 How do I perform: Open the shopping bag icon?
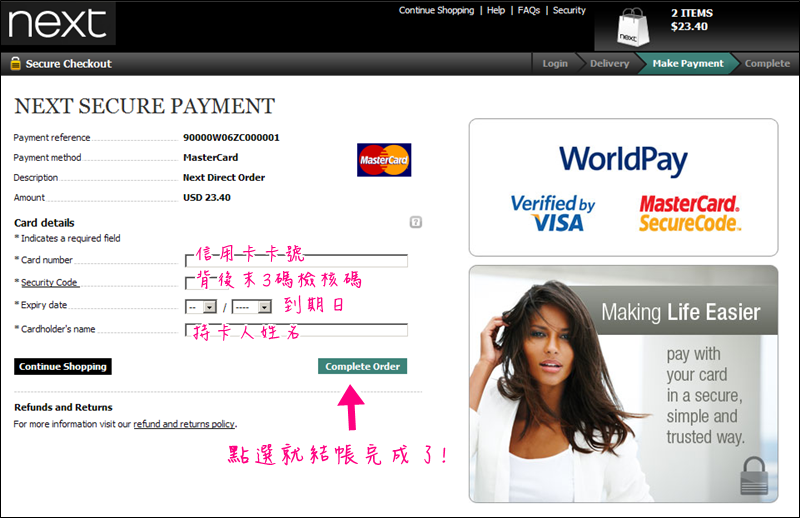[x=633, y=28]
